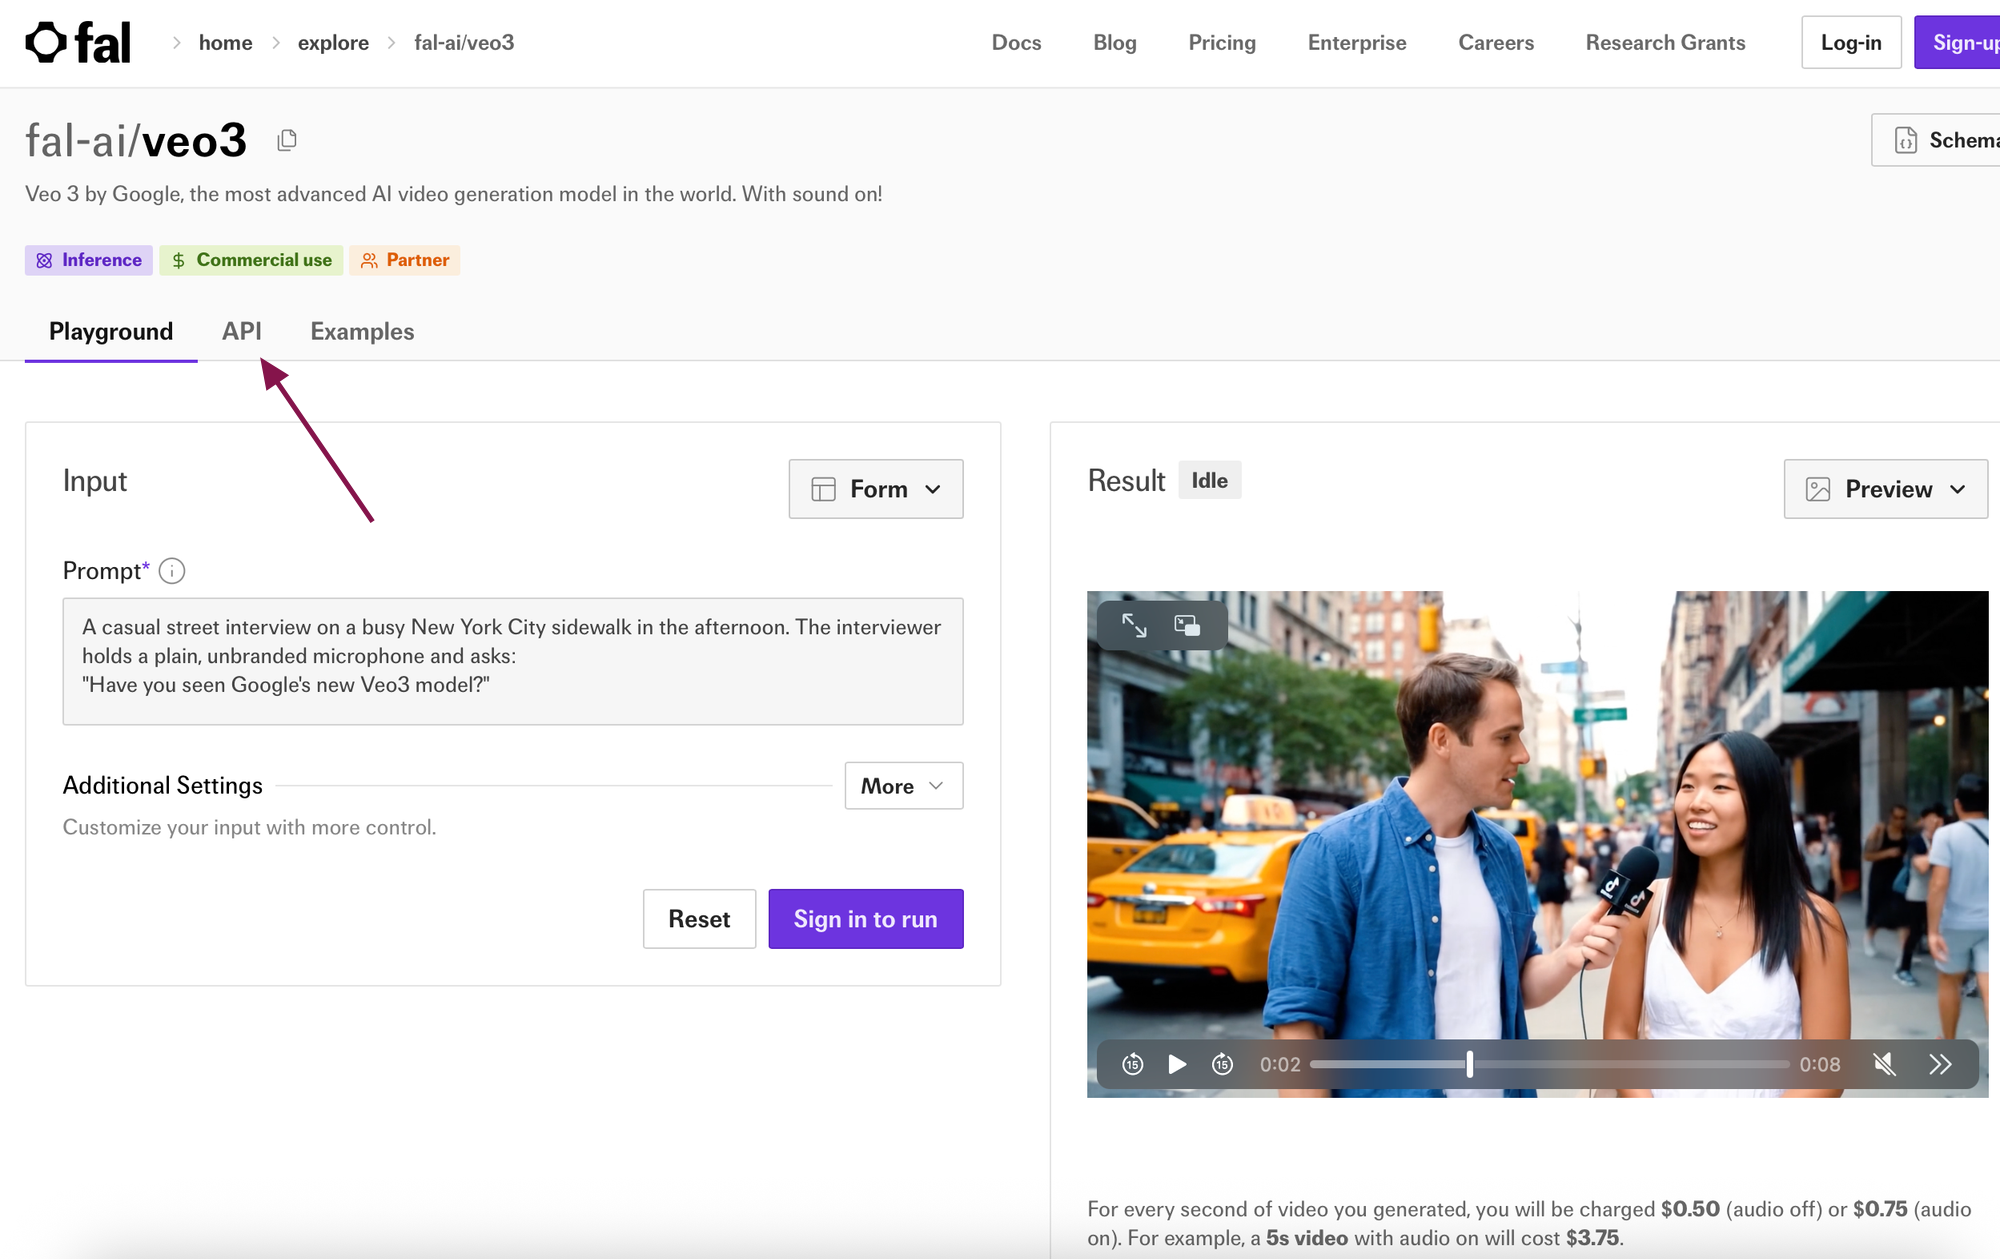Click inside the Prompt text box
Screen dimensions: 2000x1259
513,661
